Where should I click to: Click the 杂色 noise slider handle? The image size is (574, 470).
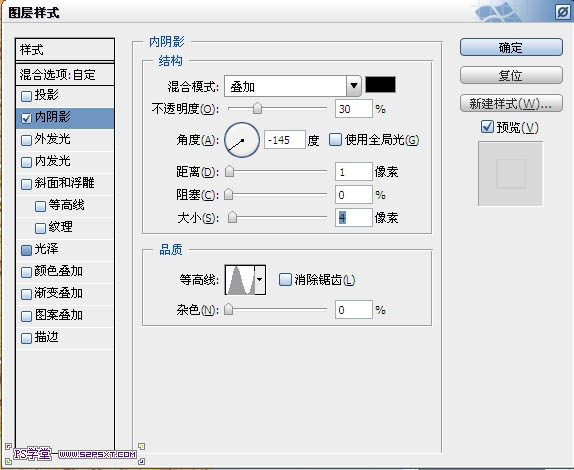(228, 309)
